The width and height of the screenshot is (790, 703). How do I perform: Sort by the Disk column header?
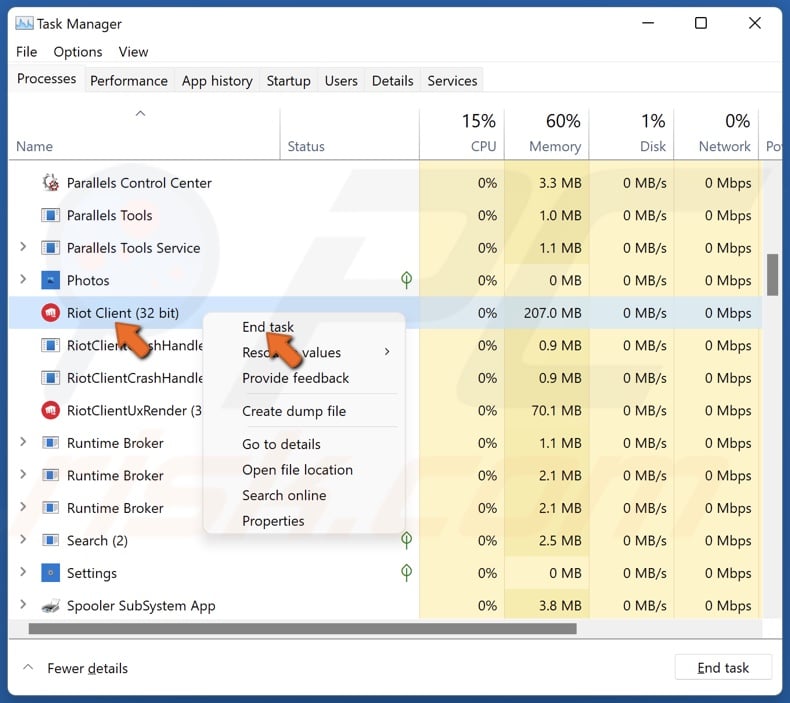click(631, 134)
